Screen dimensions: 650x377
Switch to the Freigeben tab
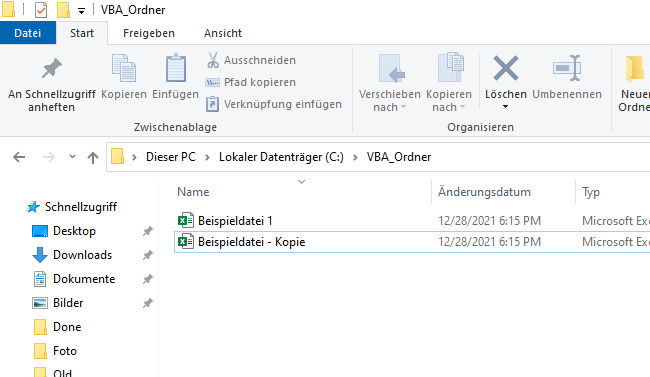149,33
